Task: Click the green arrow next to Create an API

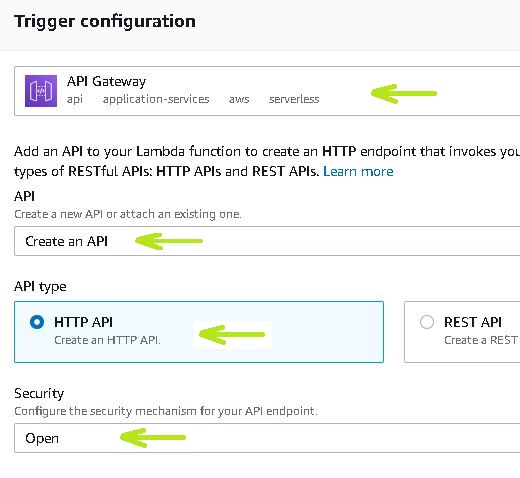Action: point(169,241)
